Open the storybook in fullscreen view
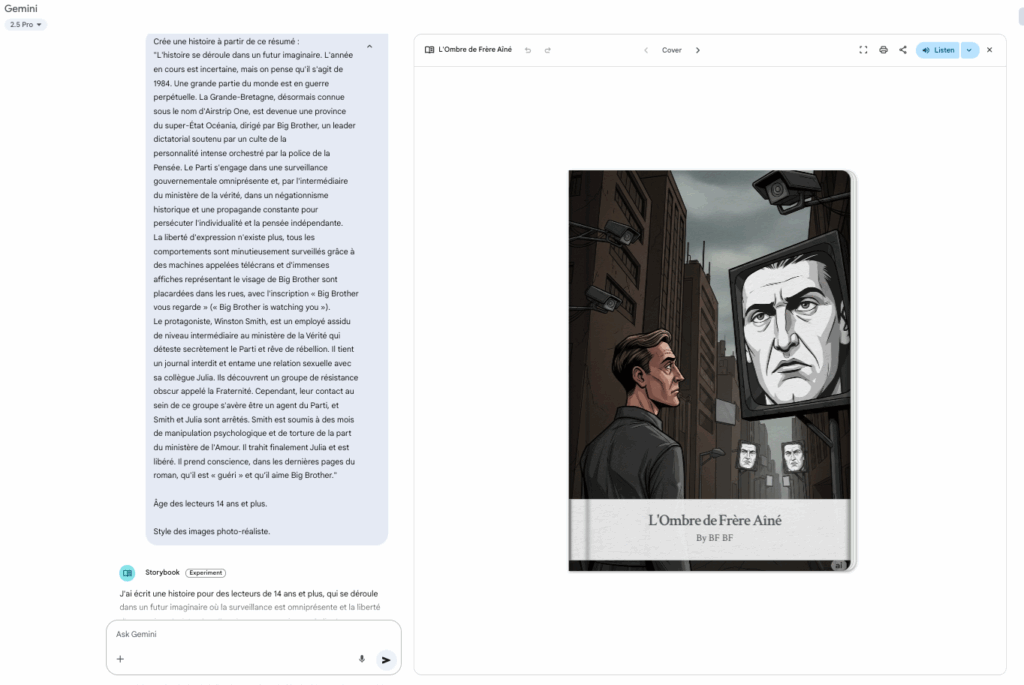This screenshot has width=1024, height=685. coord(863,49)
